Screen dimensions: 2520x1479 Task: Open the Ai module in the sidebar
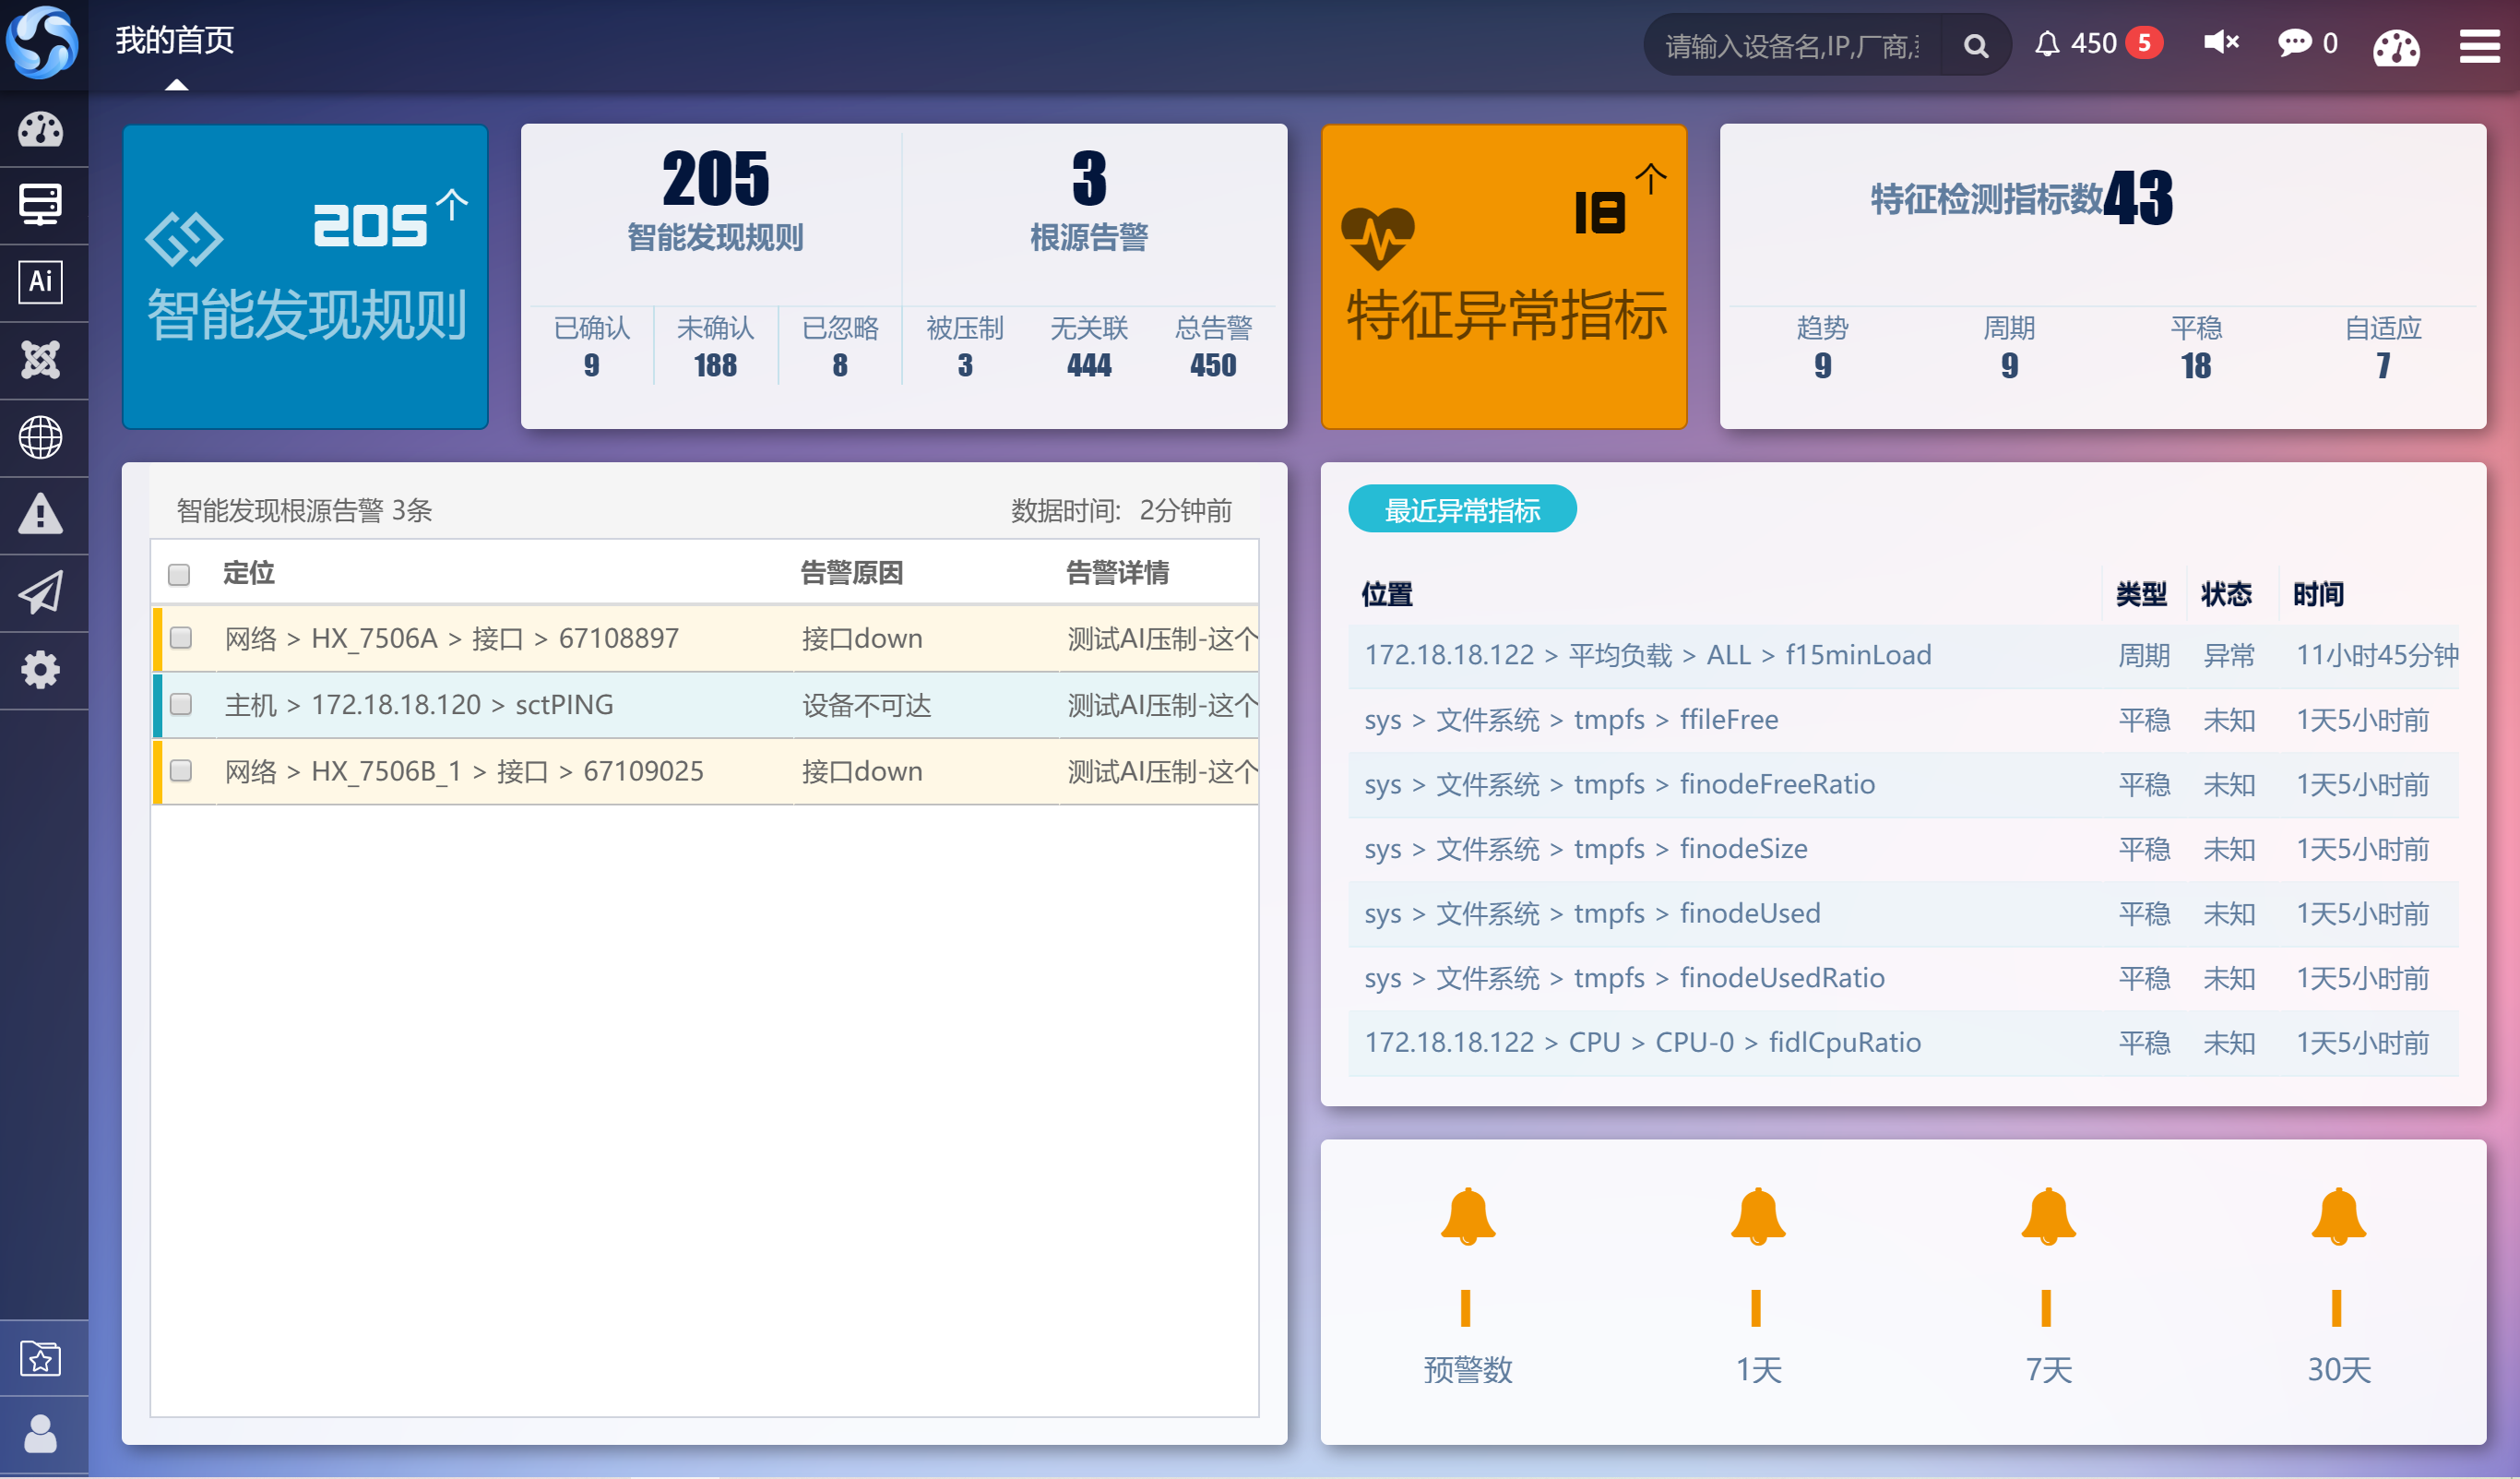coord(41,282)
